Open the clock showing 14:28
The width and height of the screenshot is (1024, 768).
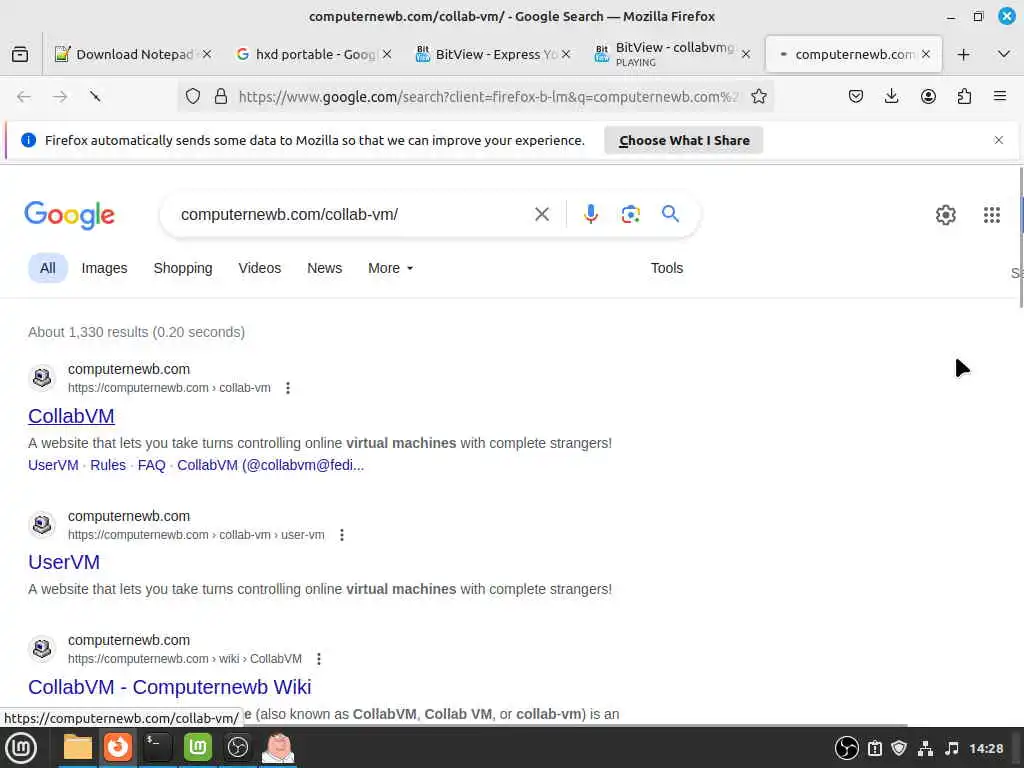pyautogui.click(x=986, y=748)
